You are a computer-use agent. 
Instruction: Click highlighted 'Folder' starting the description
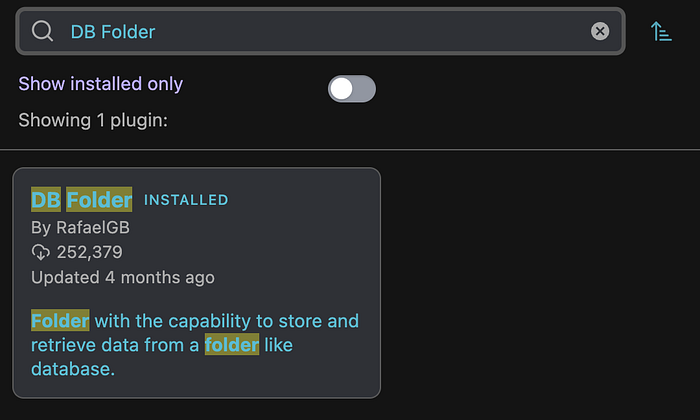click(x=60, y=321)
